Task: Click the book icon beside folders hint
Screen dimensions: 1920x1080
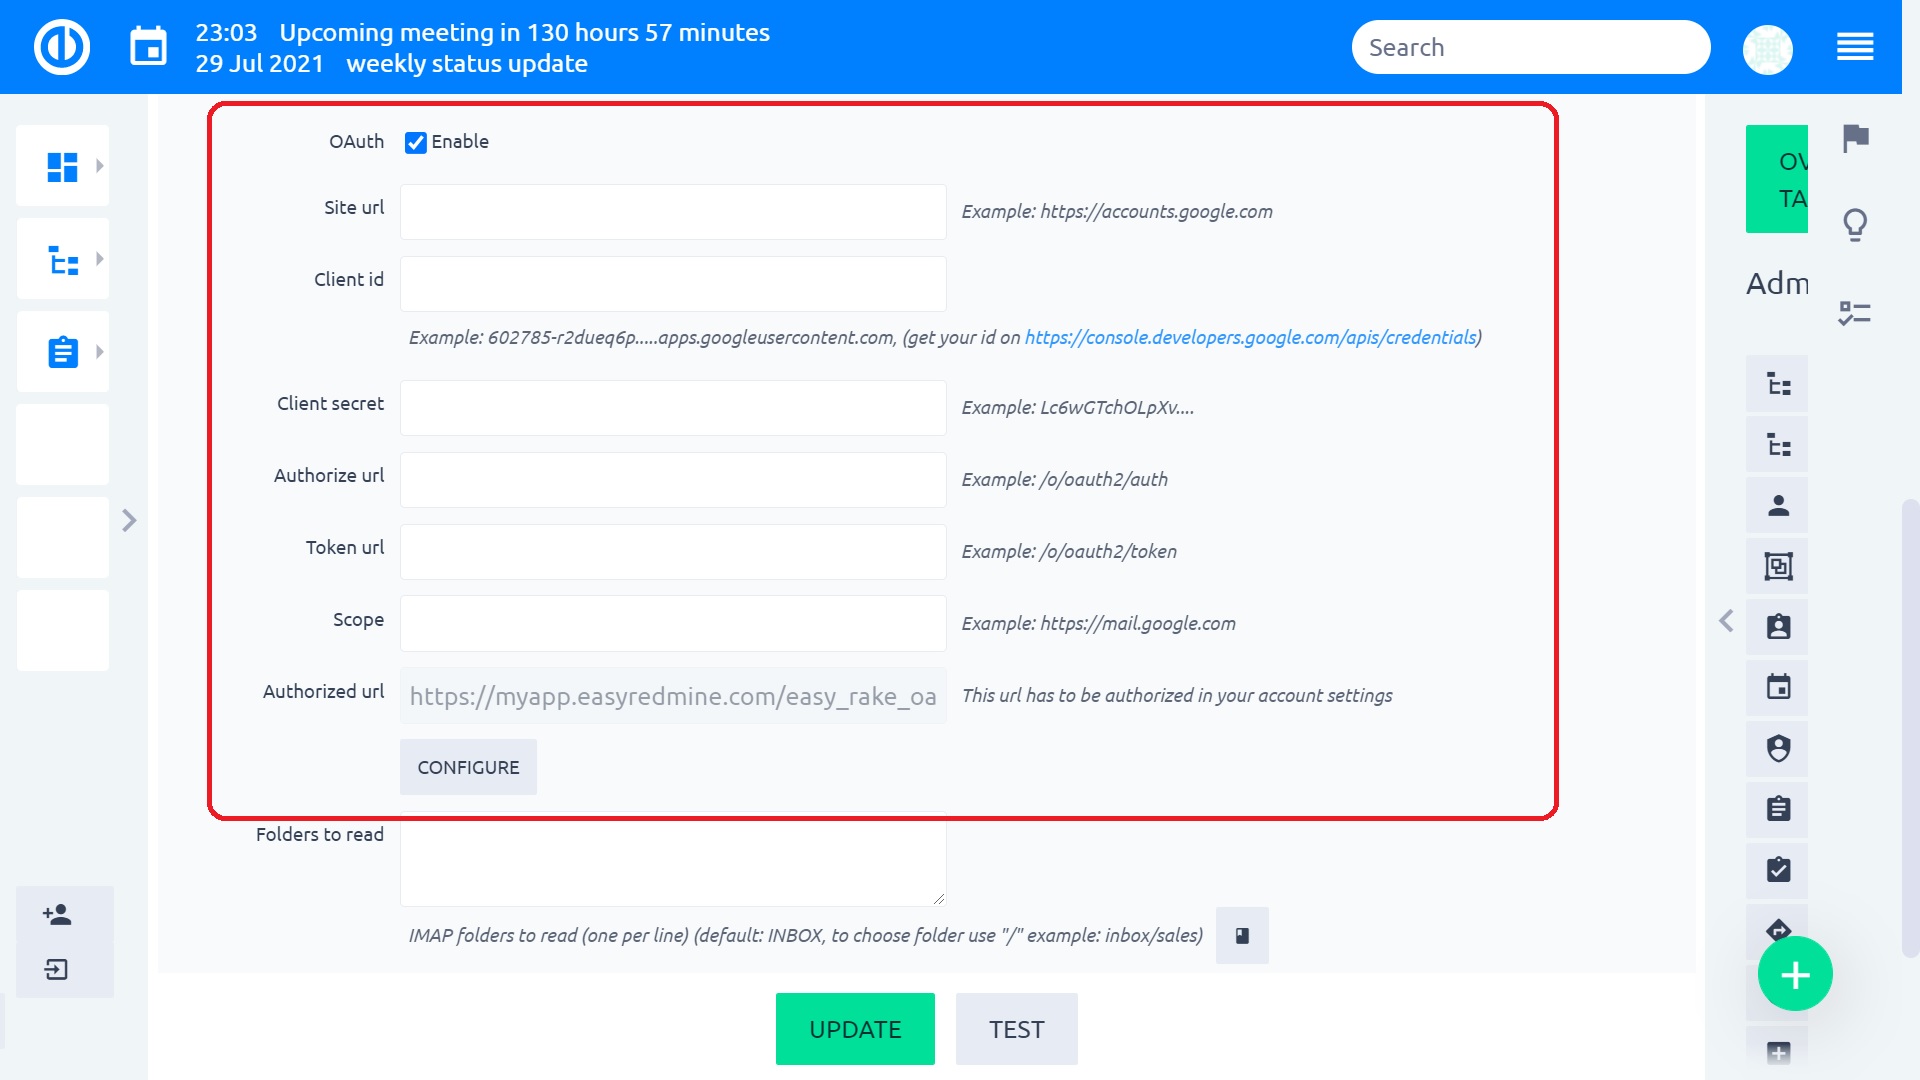Action: coord(1242,935)
